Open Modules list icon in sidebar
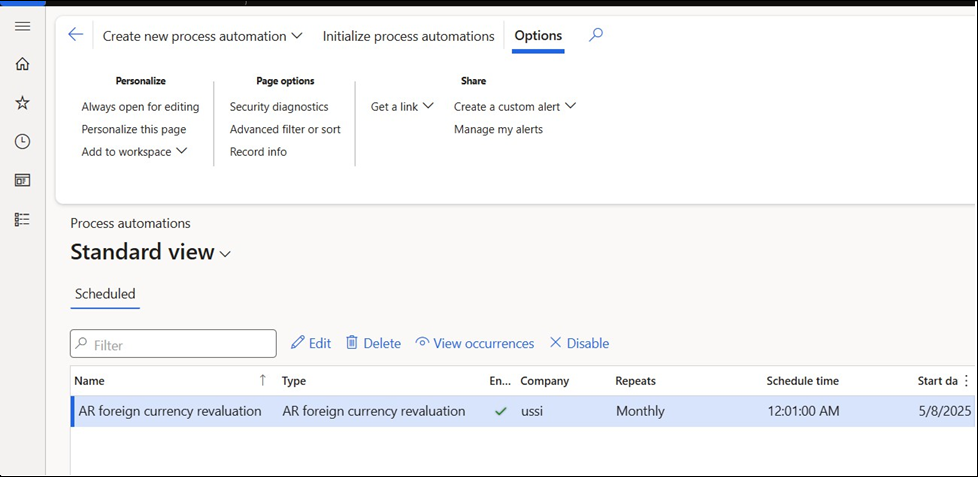This screenshot has height=477, width=978. pos(22,219)
